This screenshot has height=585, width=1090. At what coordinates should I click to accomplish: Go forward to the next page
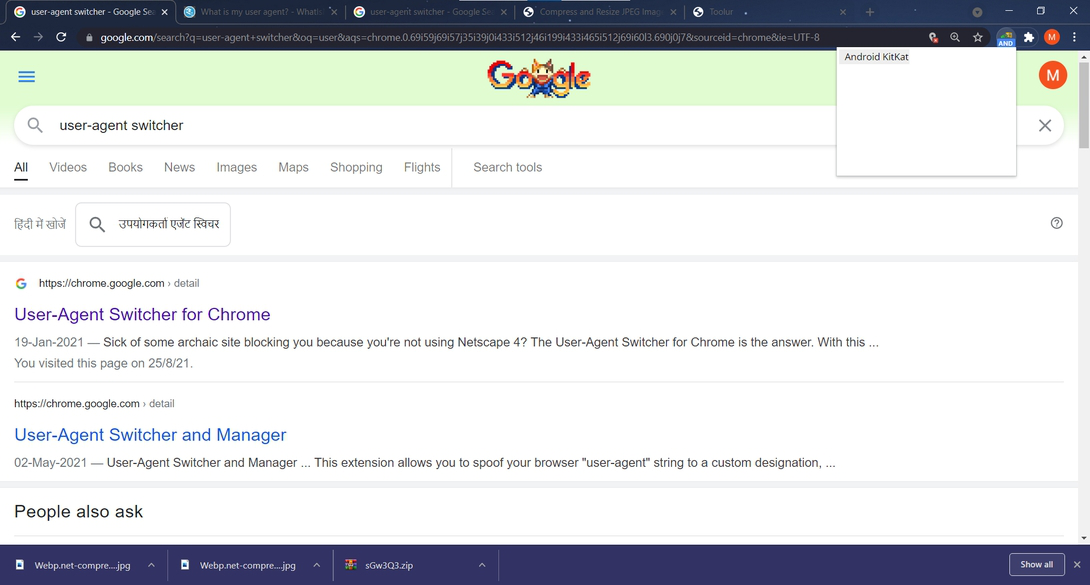[38, 37]
